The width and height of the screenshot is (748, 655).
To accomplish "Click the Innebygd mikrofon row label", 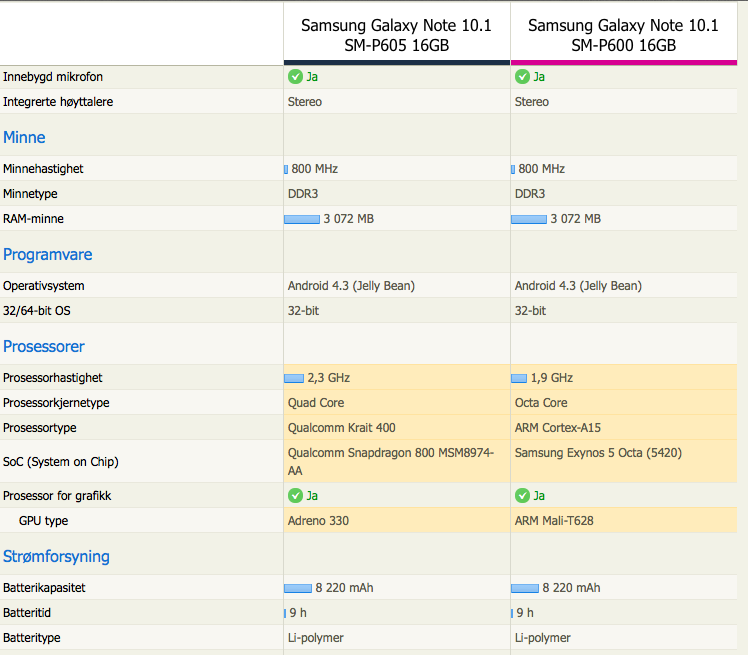I will click(53, 77).
